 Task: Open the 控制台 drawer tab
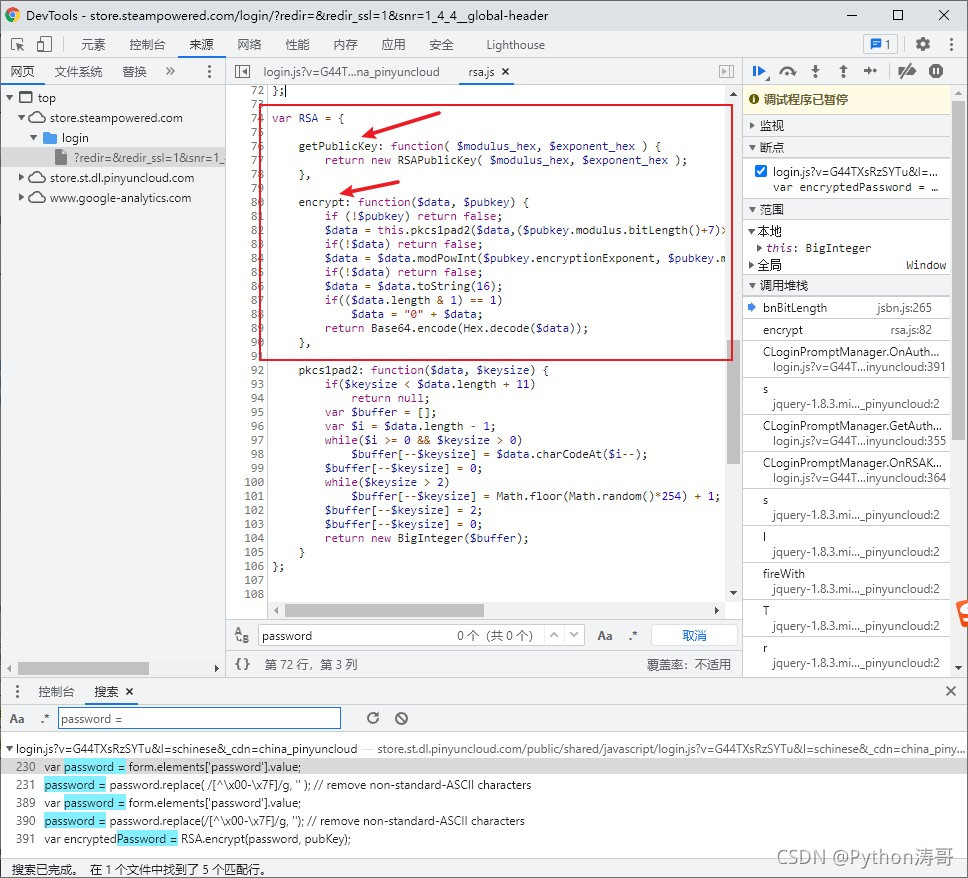point(56,692)
